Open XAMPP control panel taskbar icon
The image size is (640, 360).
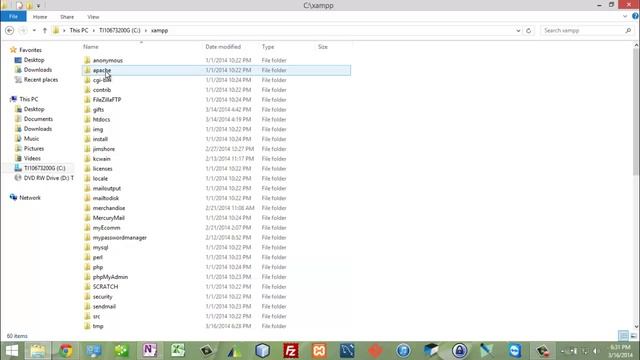click(x=319, y=351)
